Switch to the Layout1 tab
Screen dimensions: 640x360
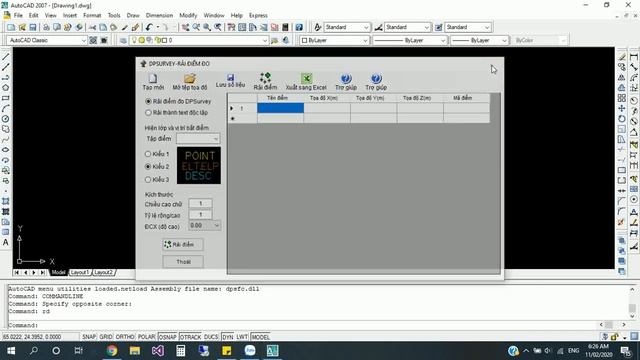[x=80, y=272]
